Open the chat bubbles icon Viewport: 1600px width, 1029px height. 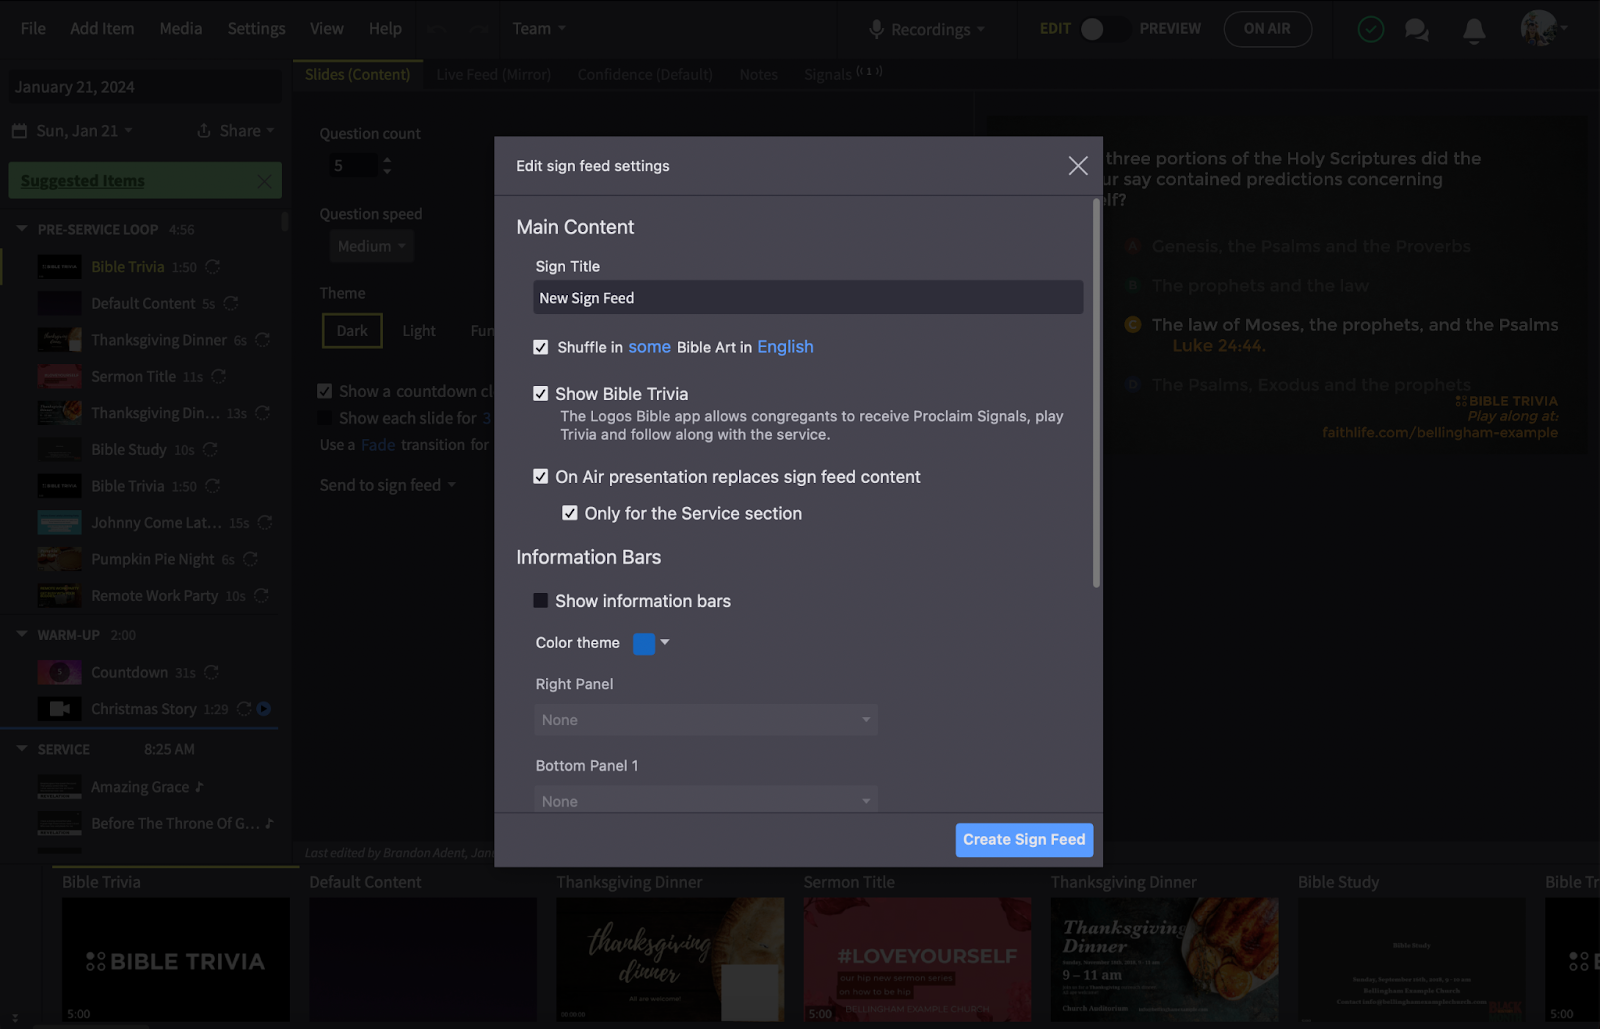click(x=1416, y=30)
